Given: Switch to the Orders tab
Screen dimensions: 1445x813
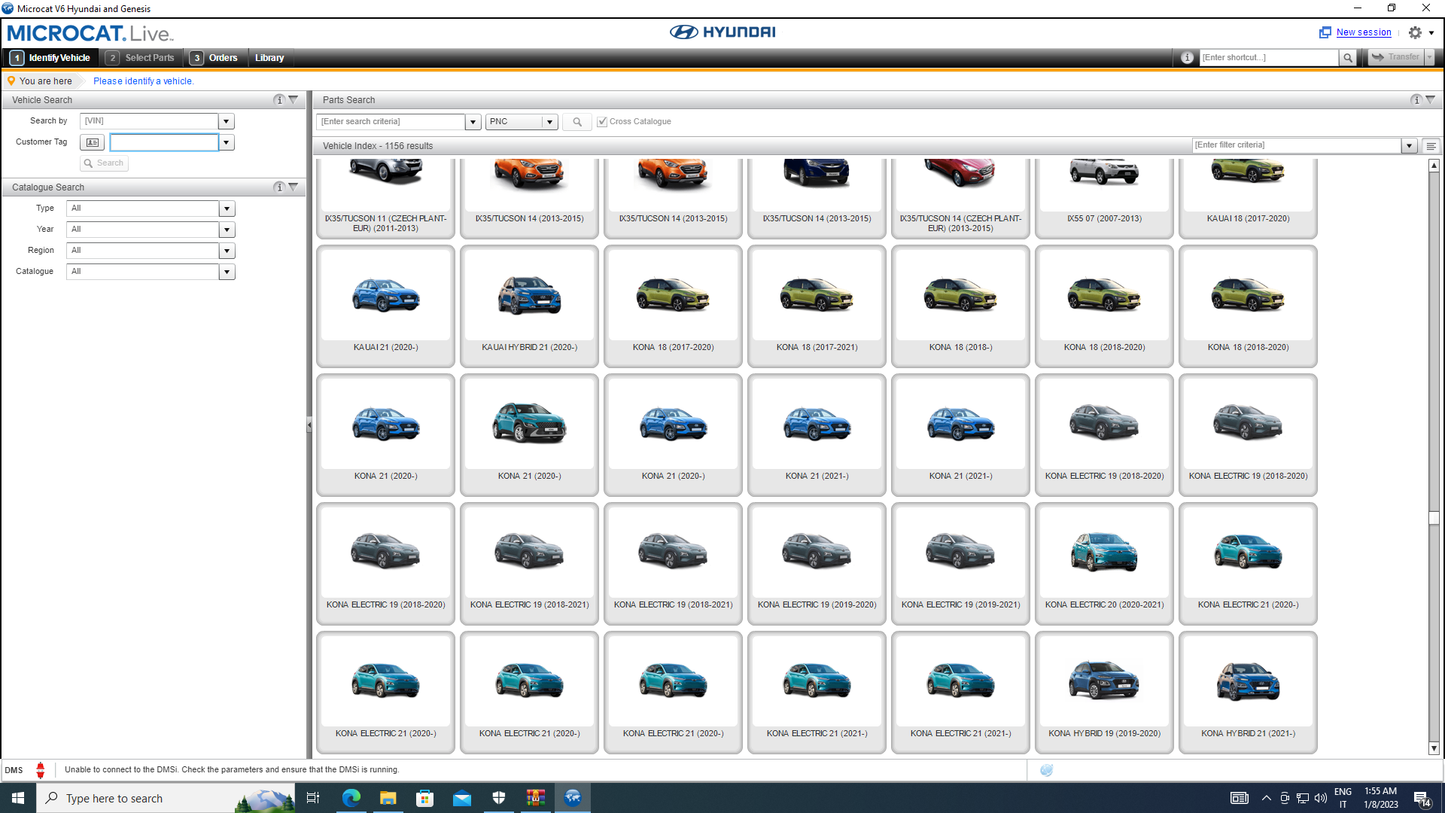Looking at the screenshot, I should coord(214,58).
